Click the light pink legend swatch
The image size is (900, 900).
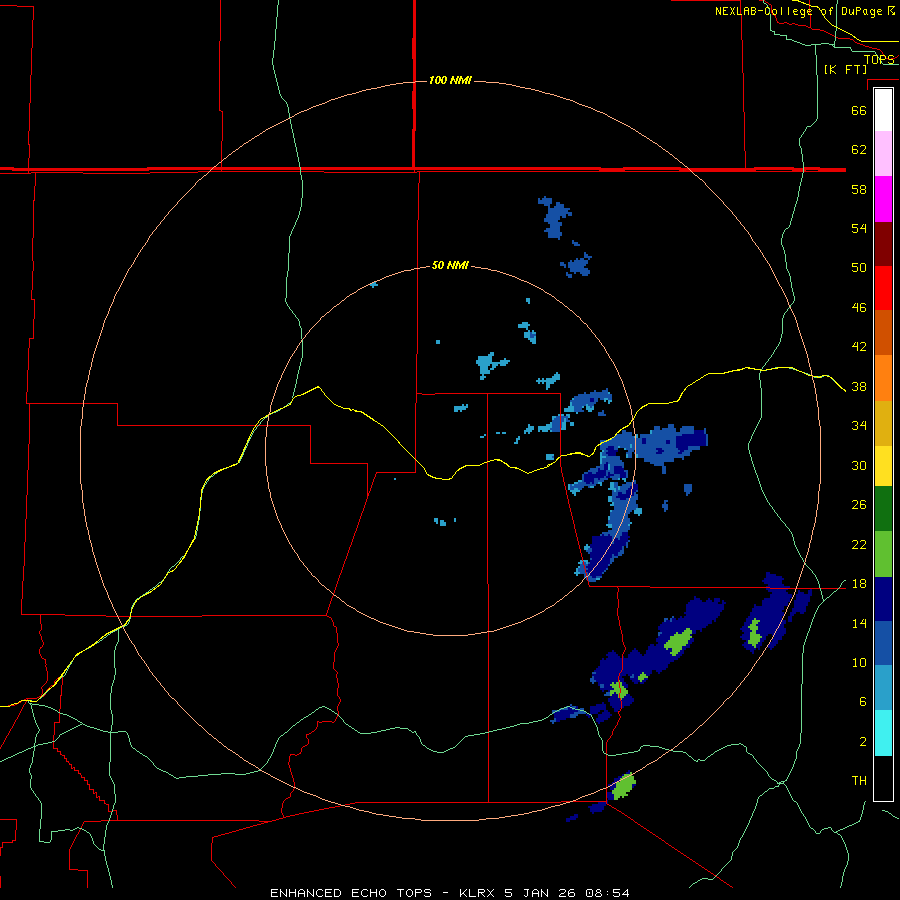(x=883, y=154)
